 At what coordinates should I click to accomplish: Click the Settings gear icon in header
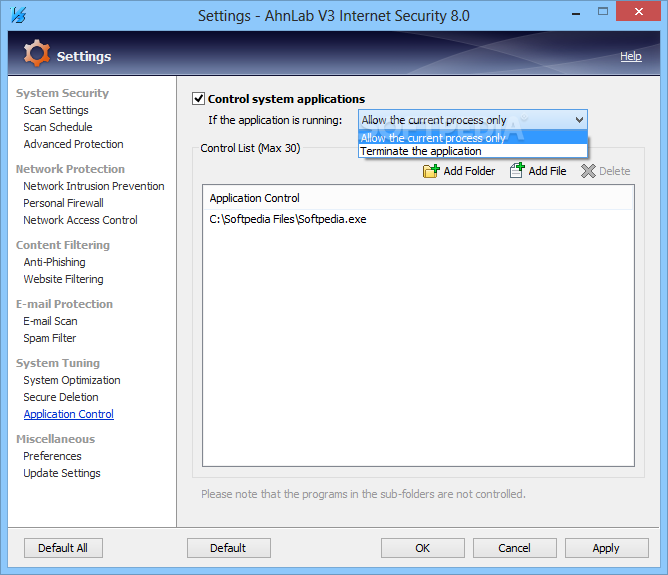[36, 54]
